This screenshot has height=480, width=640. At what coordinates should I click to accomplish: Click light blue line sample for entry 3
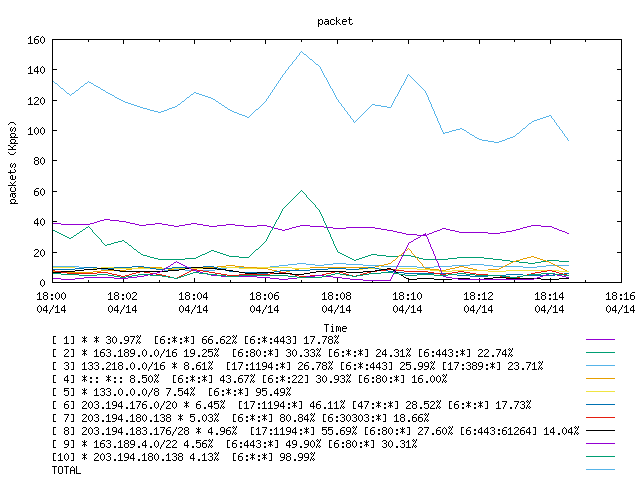600,365
